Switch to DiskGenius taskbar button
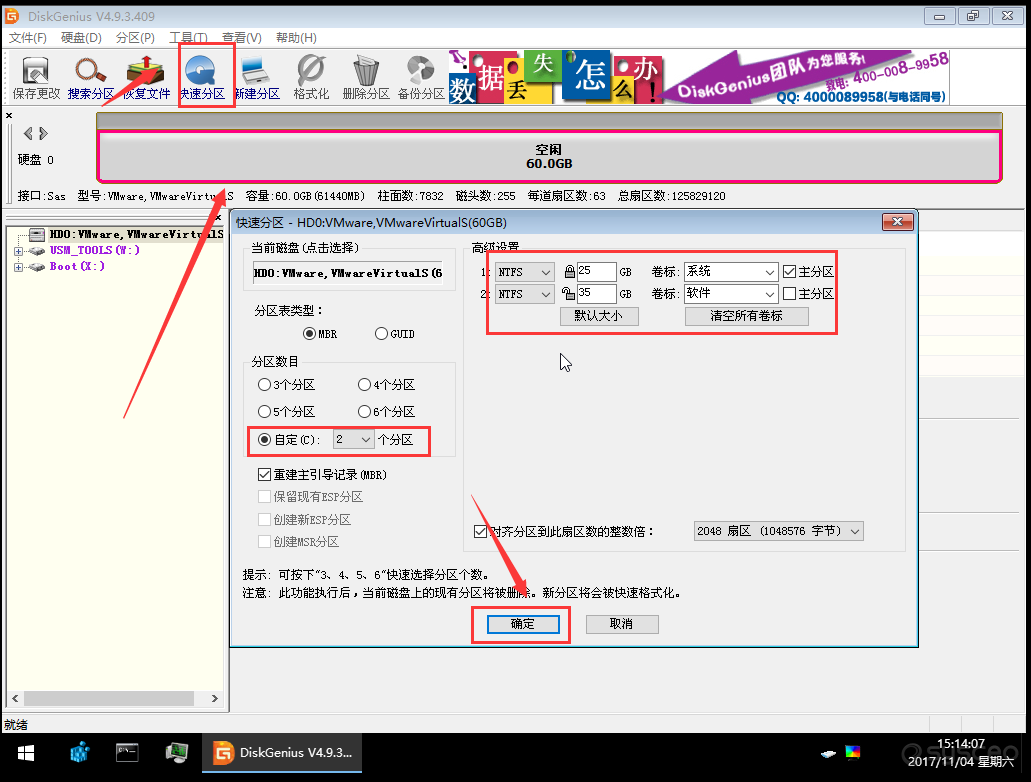This screenshot has height=782, width=1031. pyautogui.click(x=283, y=753)
